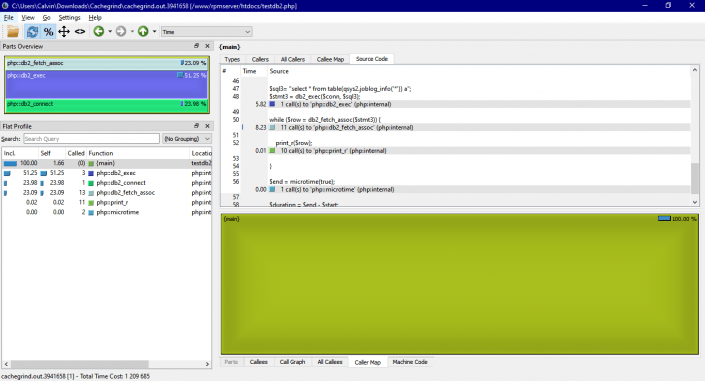Switch to the Call Graph tab
The image size is (705, 381).
point(292,362)
